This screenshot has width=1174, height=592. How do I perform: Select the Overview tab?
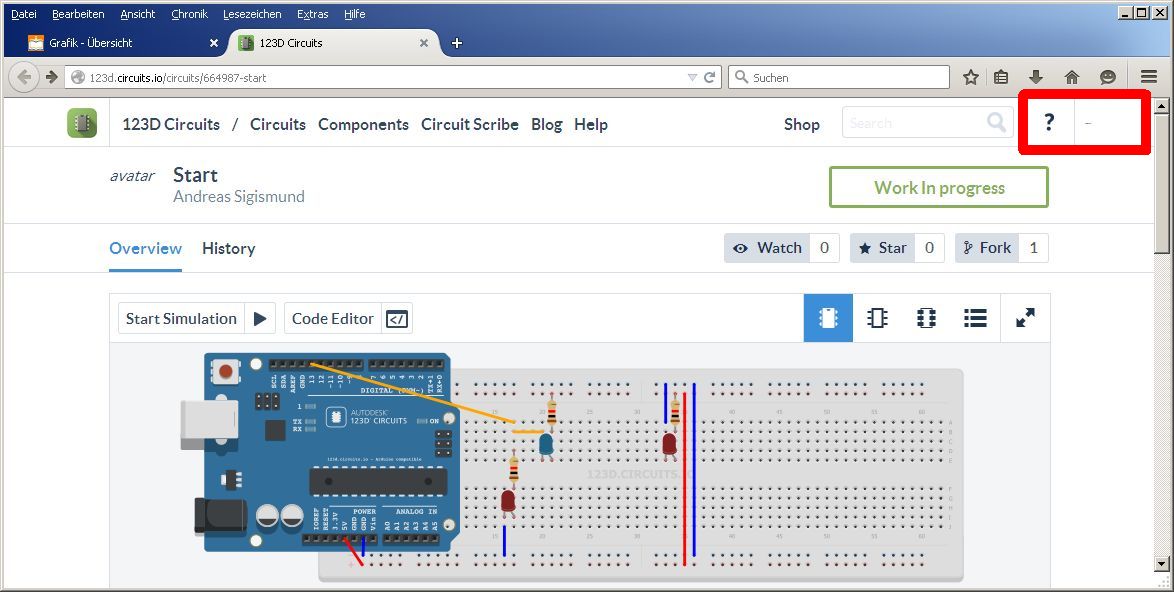click(x=145, y=248)
